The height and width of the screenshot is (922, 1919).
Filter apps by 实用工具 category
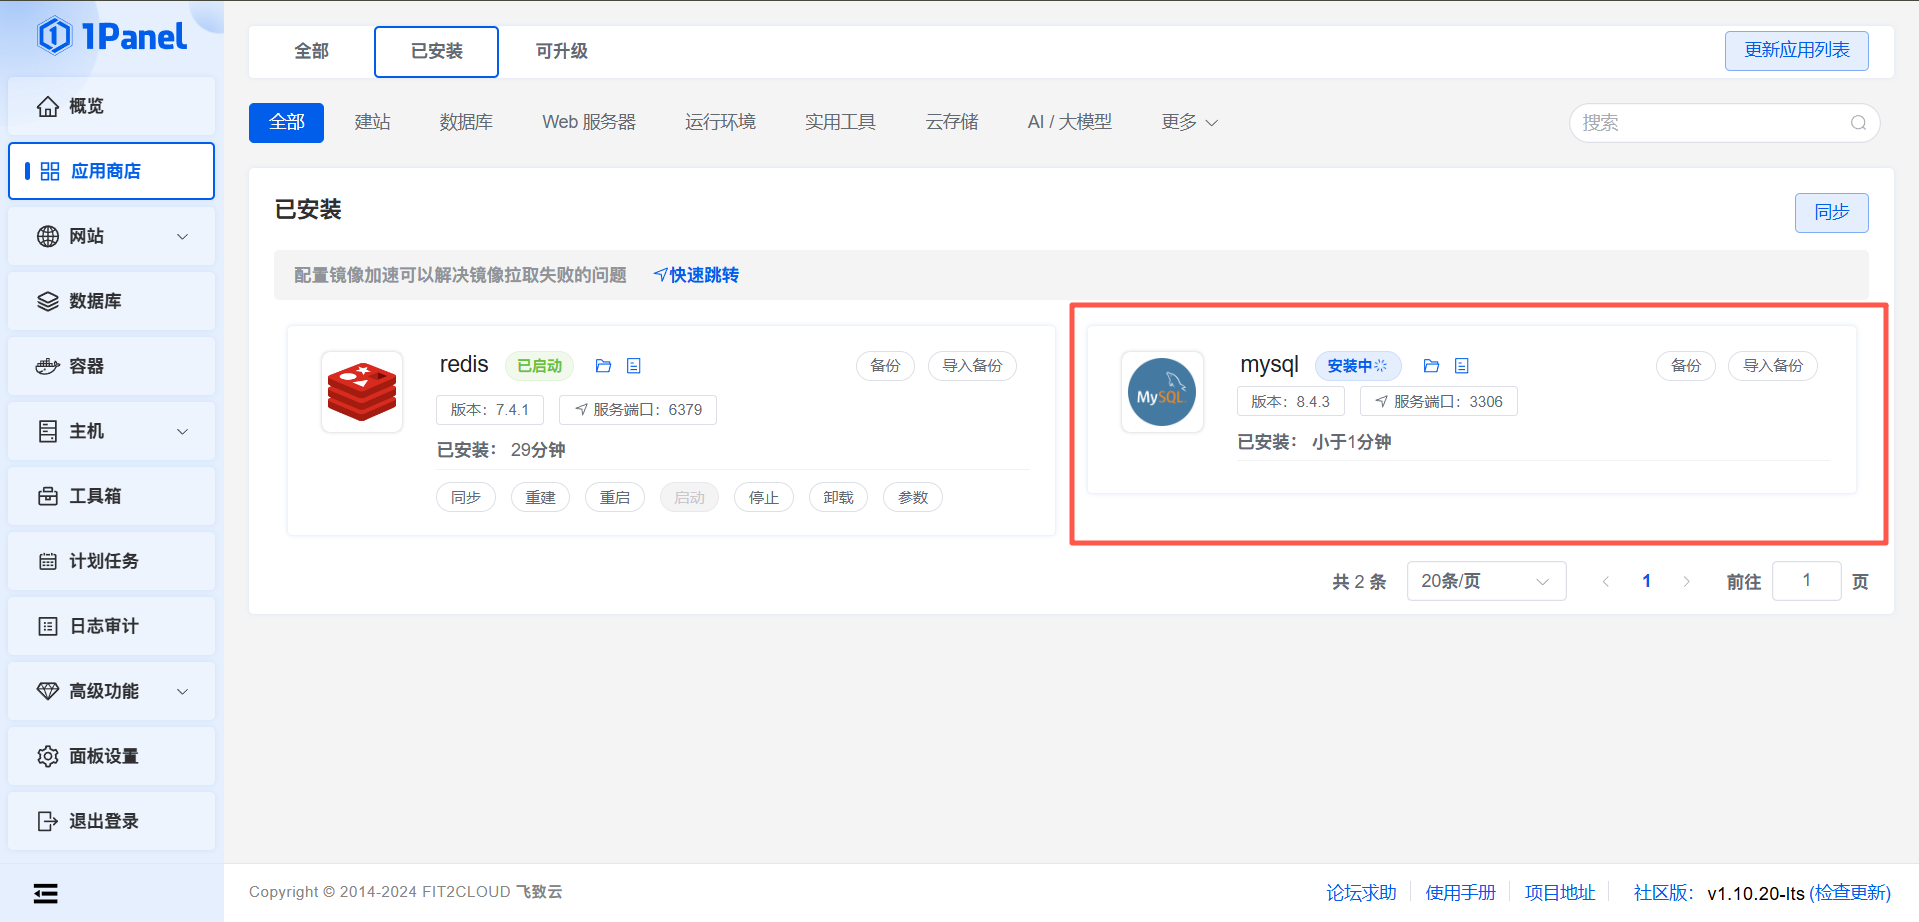click(x=840, y=122)
